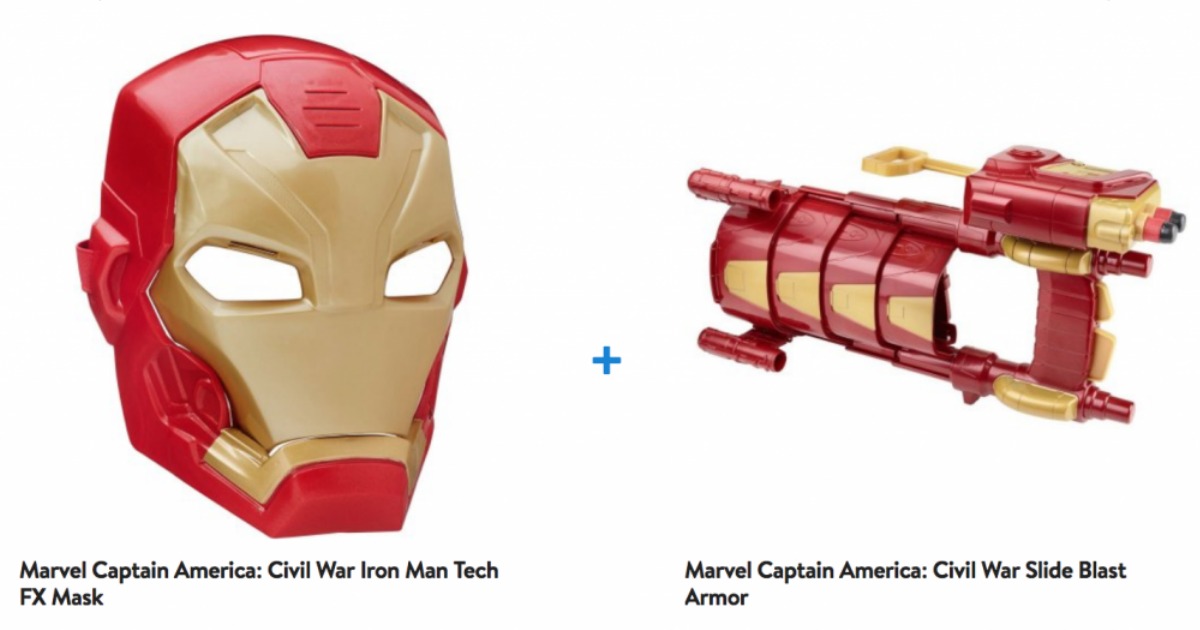Click the words "FX Mask" in the title
The height and width of the screenshot is (630, 1200).
tap(61, 597)
